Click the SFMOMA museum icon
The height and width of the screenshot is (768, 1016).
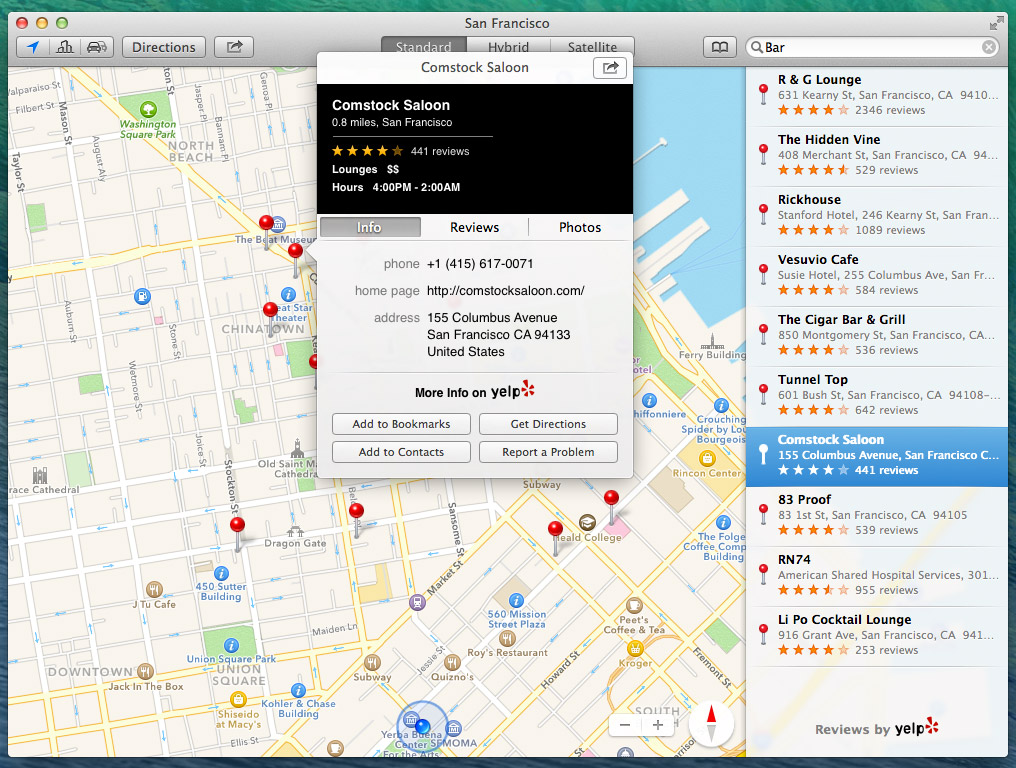(454, 728)
